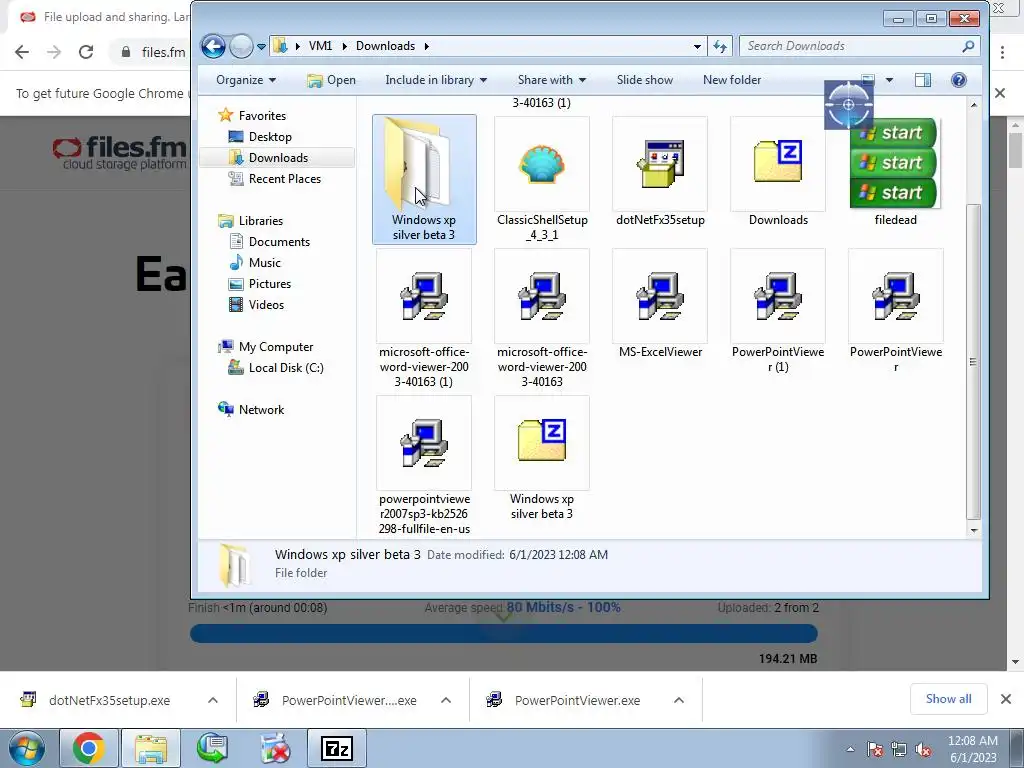Viewport: 1024px width, 768px height.
Task: Open Chrome's three-dot menu
Action: click(1002, 52)
